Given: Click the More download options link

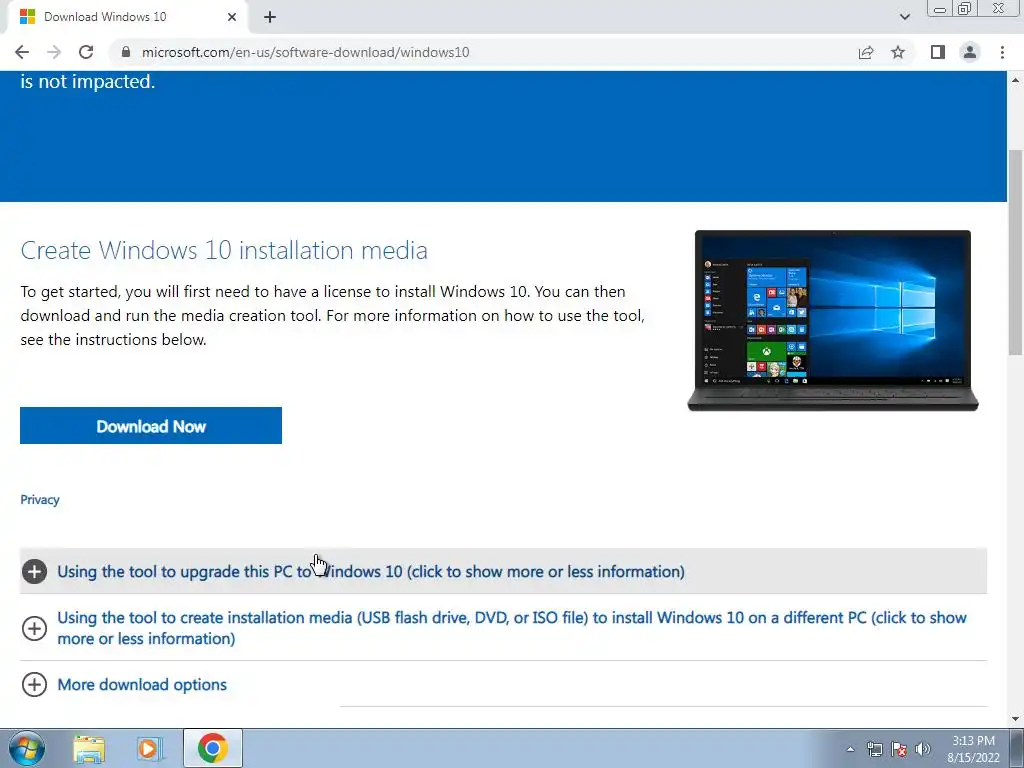Looking at the screenshot, I should (x=142, y=684).
